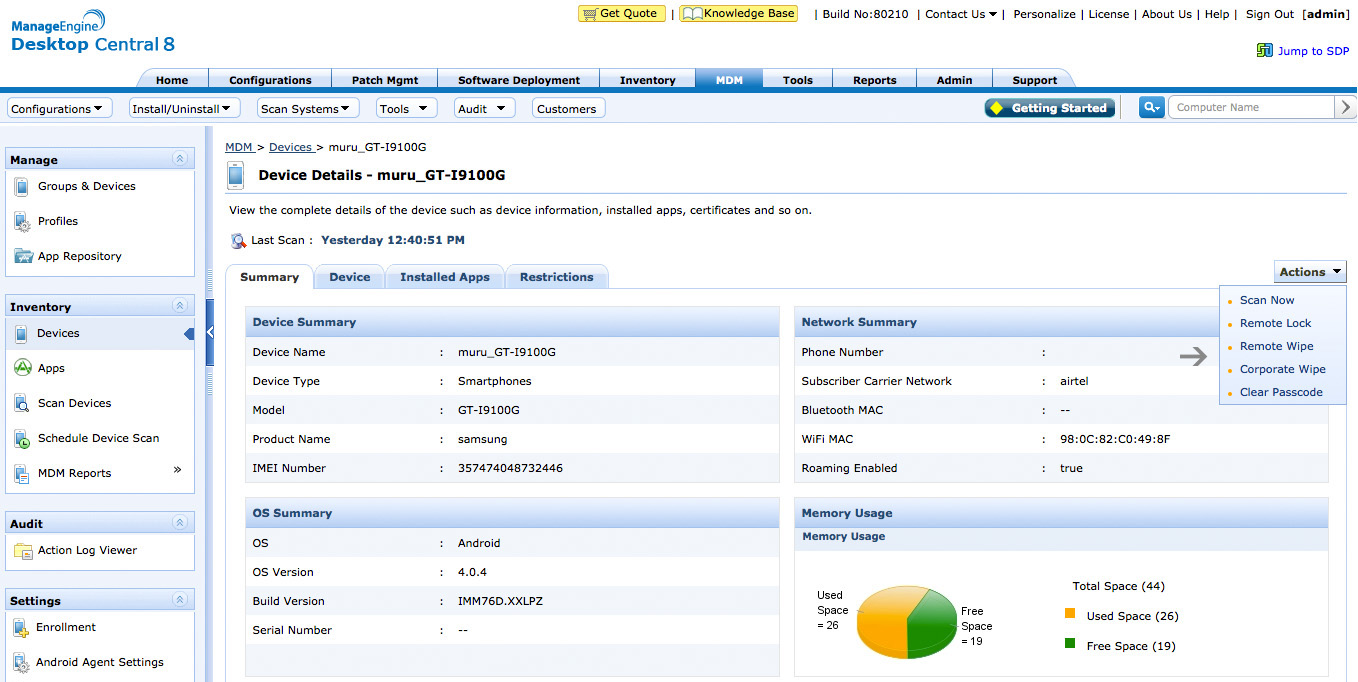Click the Apps icon in sidebar
This screenshot has width=1358, height=682.
coord(23,368)
